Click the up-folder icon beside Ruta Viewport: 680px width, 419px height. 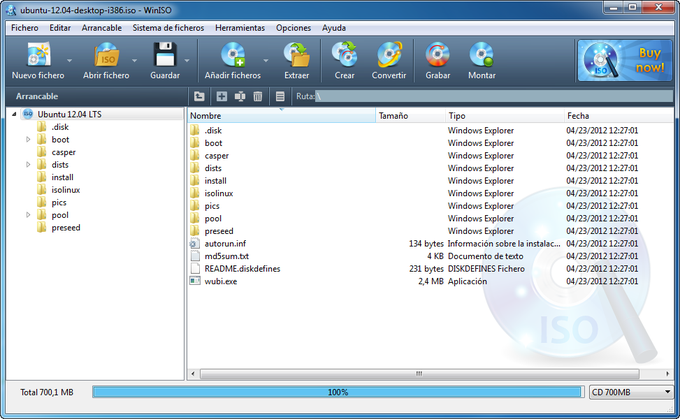pyautogui.click(x=199, y=96)
